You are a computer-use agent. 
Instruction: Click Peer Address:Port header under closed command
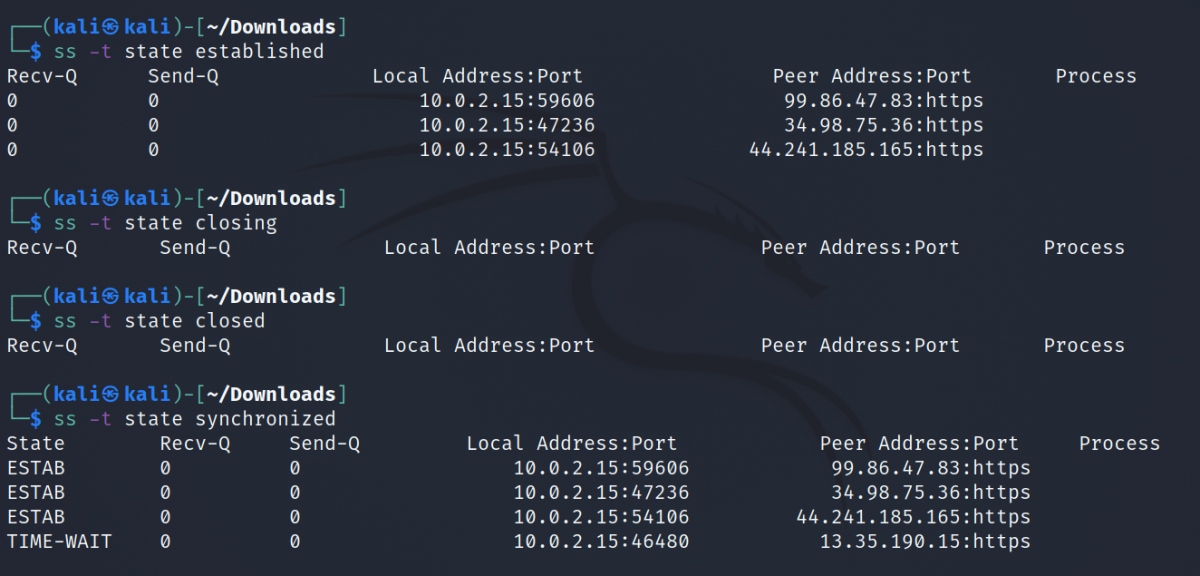click(x=860, y=345)
